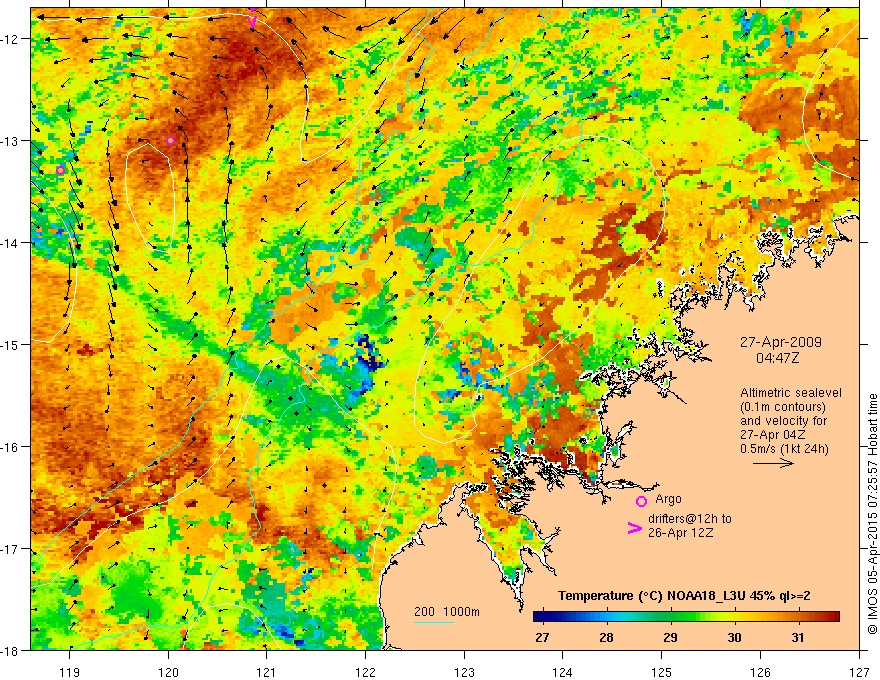Click the '27-Apr-2009' date label

pyautogui.click(x=781, y=342)
